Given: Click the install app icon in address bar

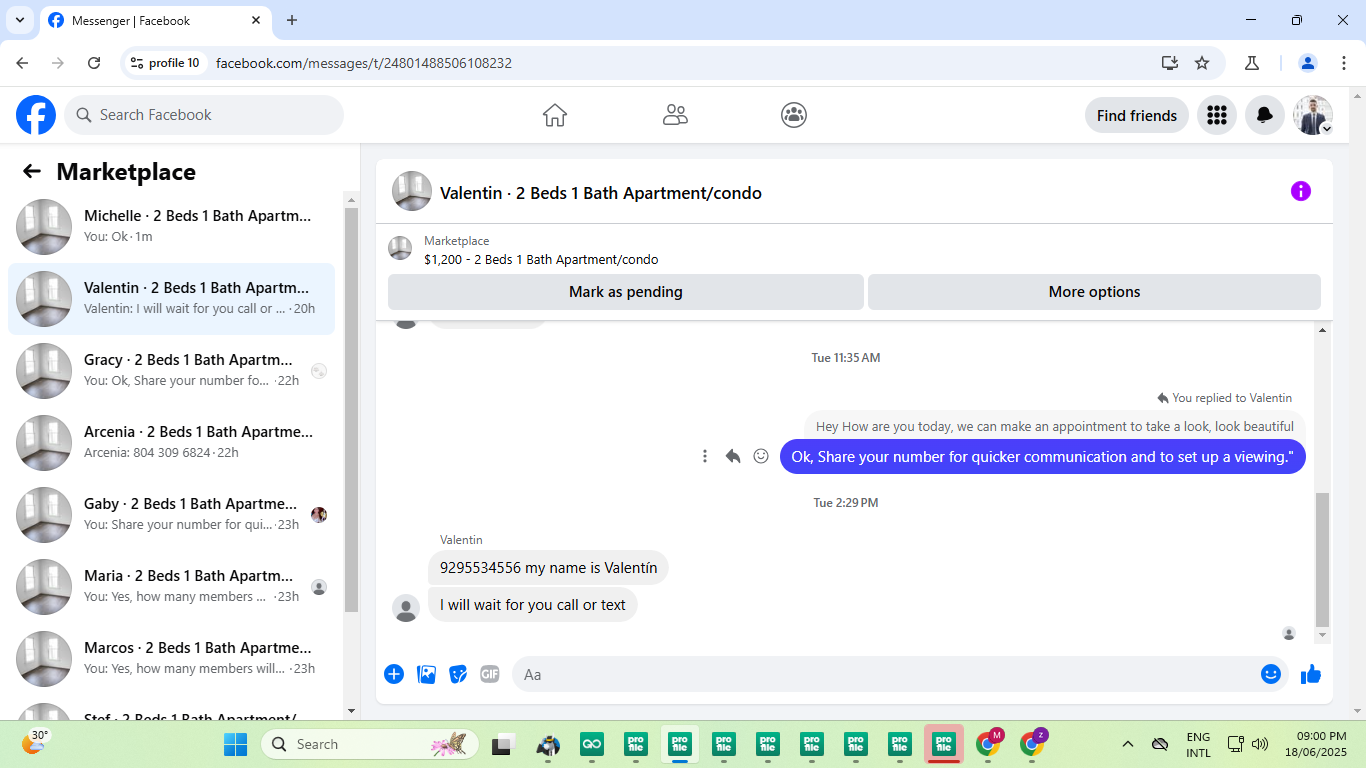Looking at the screenshot, I should (x=1170, y=63).
